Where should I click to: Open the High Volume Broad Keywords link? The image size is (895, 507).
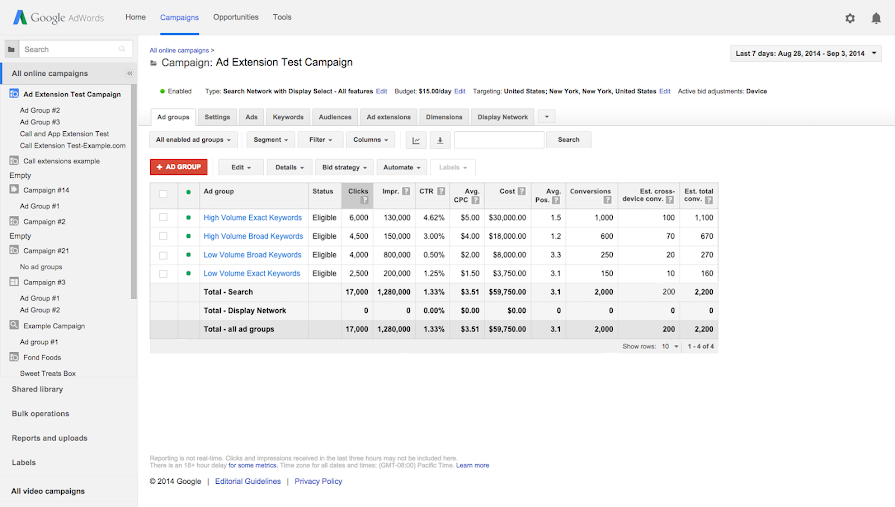253,236
